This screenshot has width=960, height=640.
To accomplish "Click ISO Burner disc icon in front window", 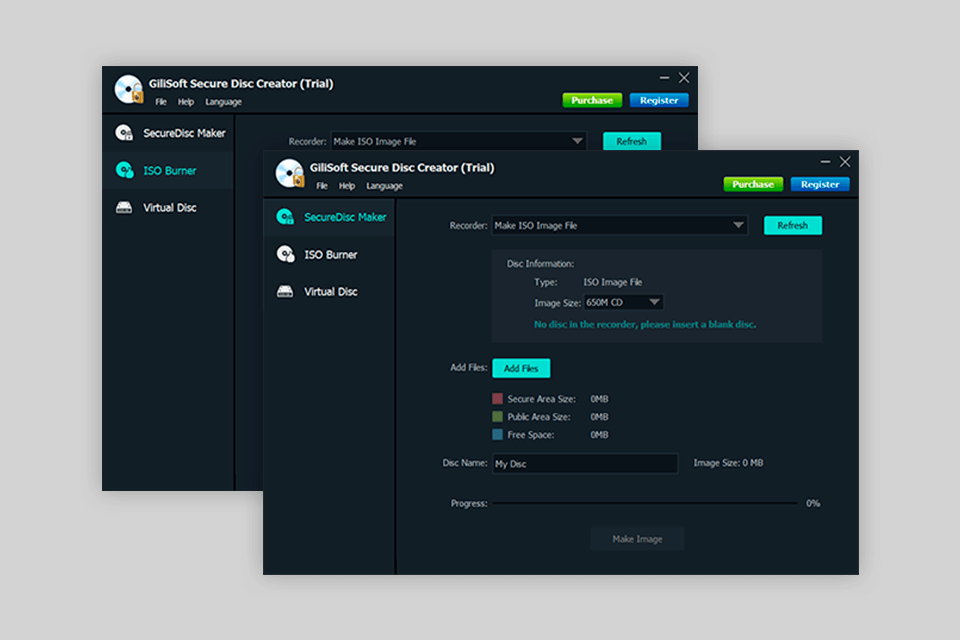I will pos(285,254).
